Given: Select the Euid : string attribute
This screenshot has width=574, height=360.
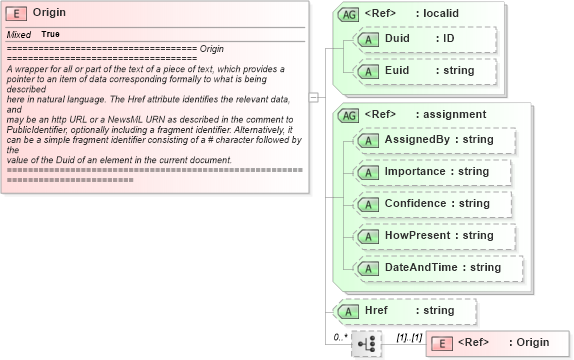Looking at the screenshot, I should [426, 71].
